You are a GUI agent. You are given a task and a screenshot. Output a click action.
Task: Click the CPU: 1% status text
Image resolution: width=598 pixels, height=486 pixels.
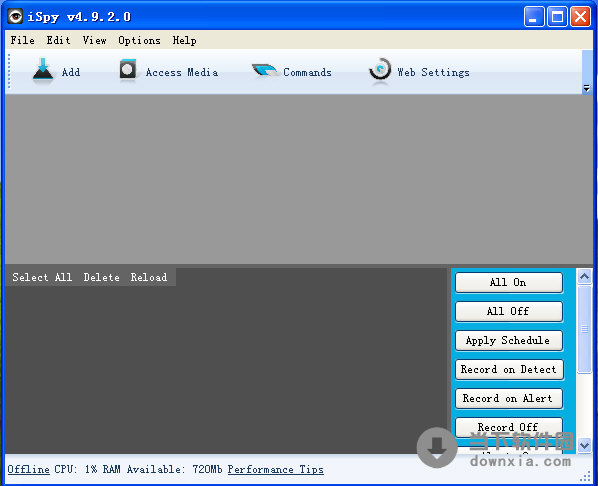76,469
